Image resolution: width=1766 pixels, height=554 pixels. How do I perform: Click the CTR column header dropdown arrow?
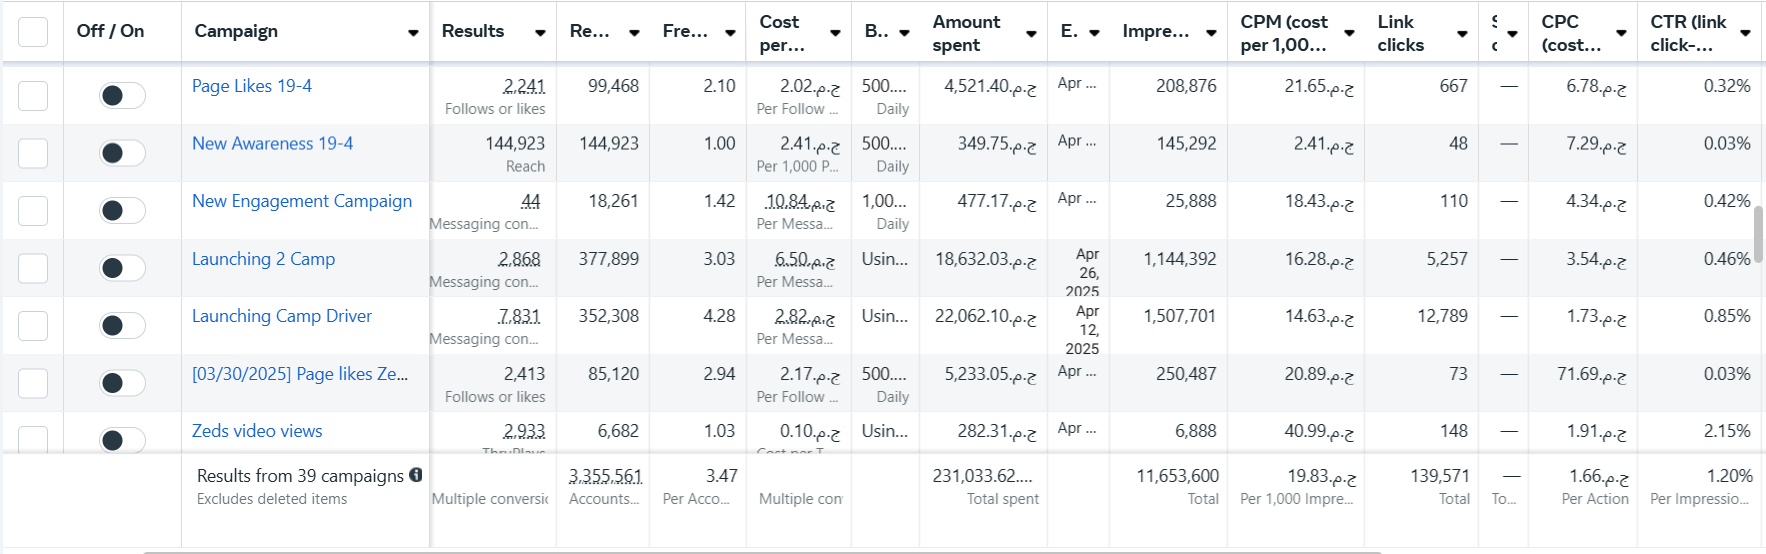click(x=1745, y=33)
